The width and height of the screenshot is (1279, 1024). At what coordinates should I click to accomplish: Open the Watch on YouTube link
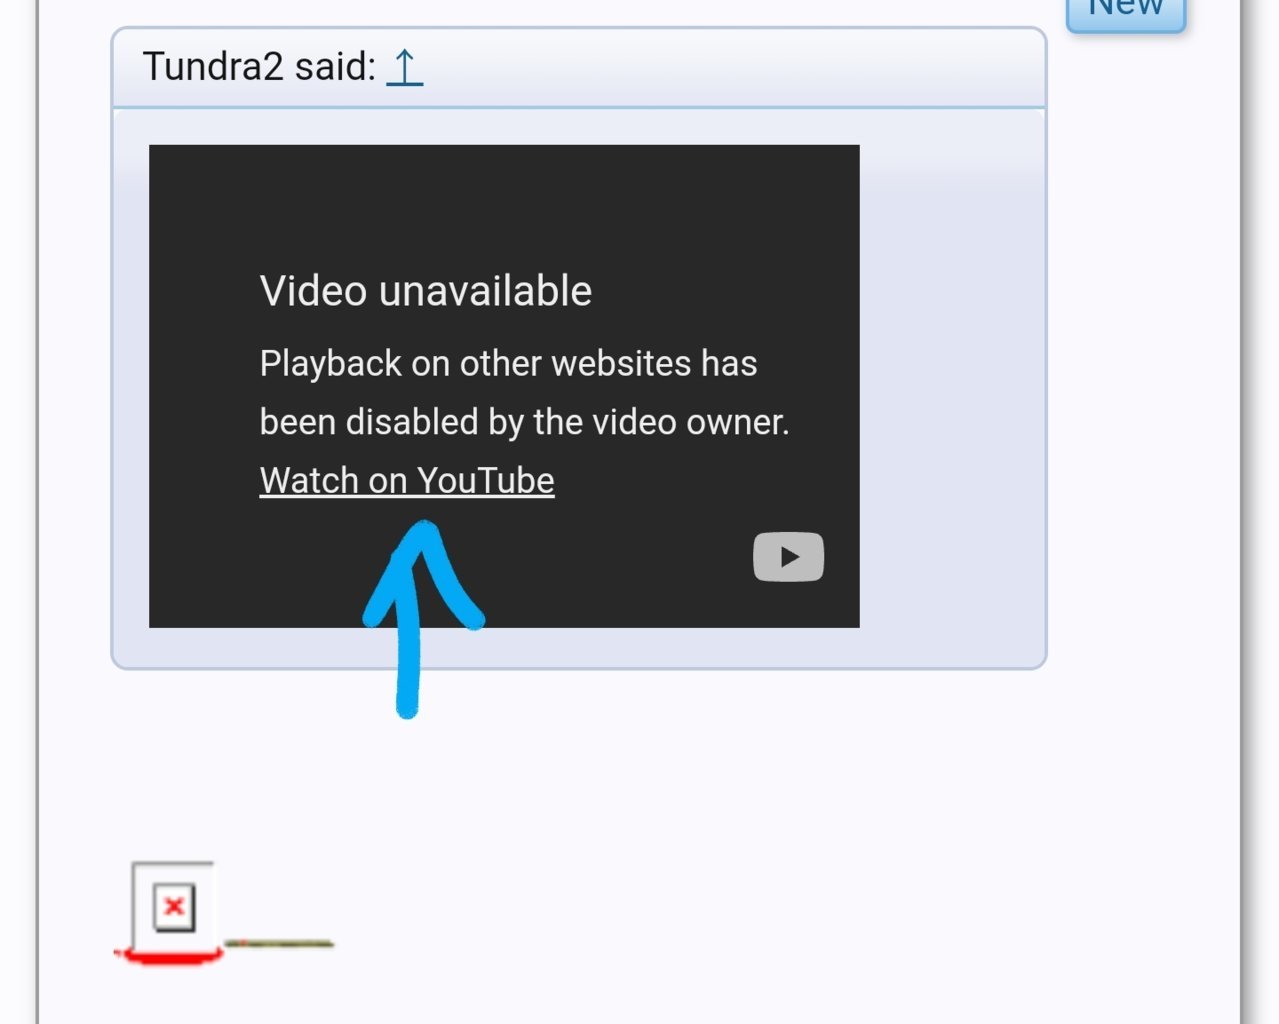(x=407, y=481)
